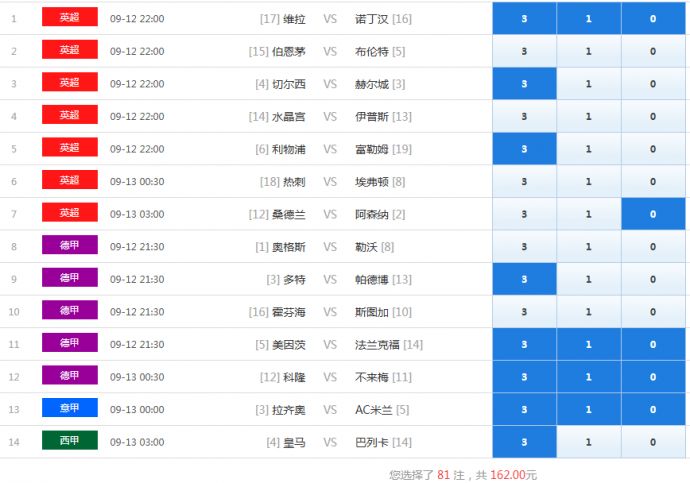Choose 1 for 奥格斯 vs 勒沃
This screenshot has width=690, height=483.
[589, 246]
